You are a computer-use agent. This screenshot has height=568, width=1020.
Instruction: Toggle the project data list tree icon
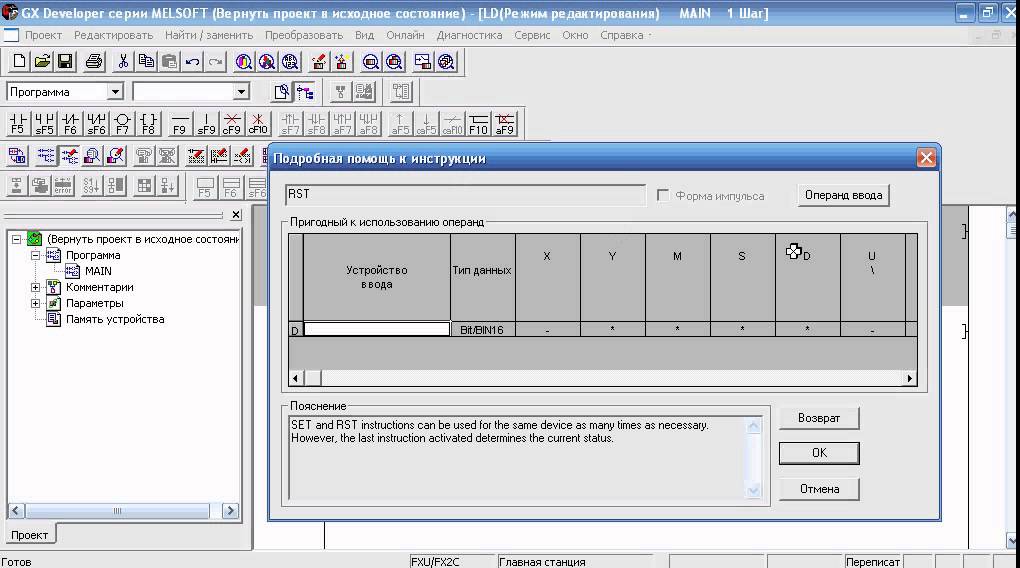304,92
